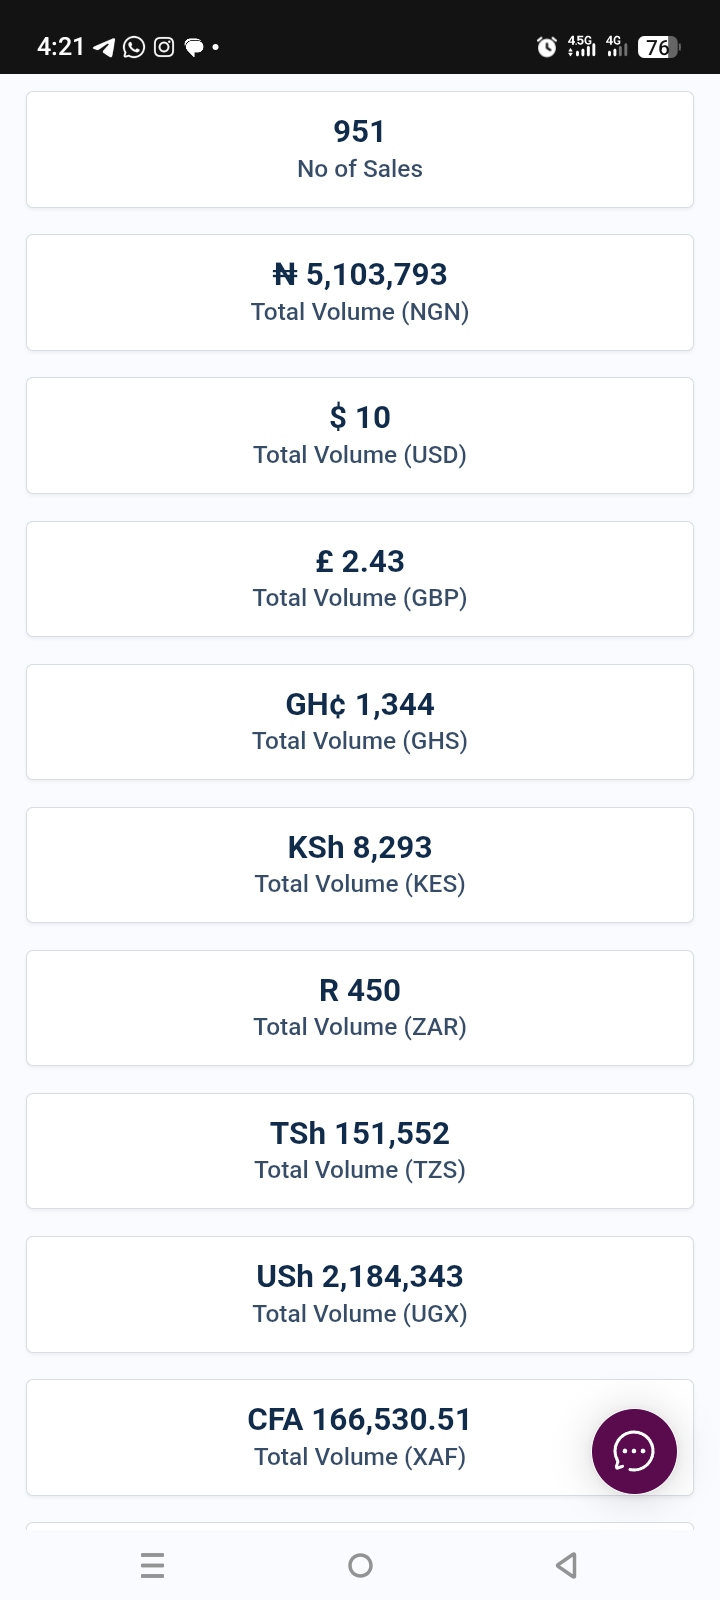
Task: Tap the battery level indicator
Action: point(659,47)
